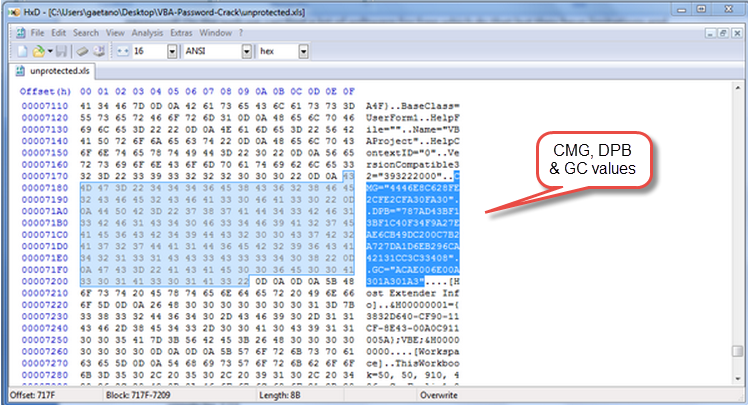This screenshot has height=405, width=748.
Task: Click the Save floppy disk icon
Action: click(62, 51)
